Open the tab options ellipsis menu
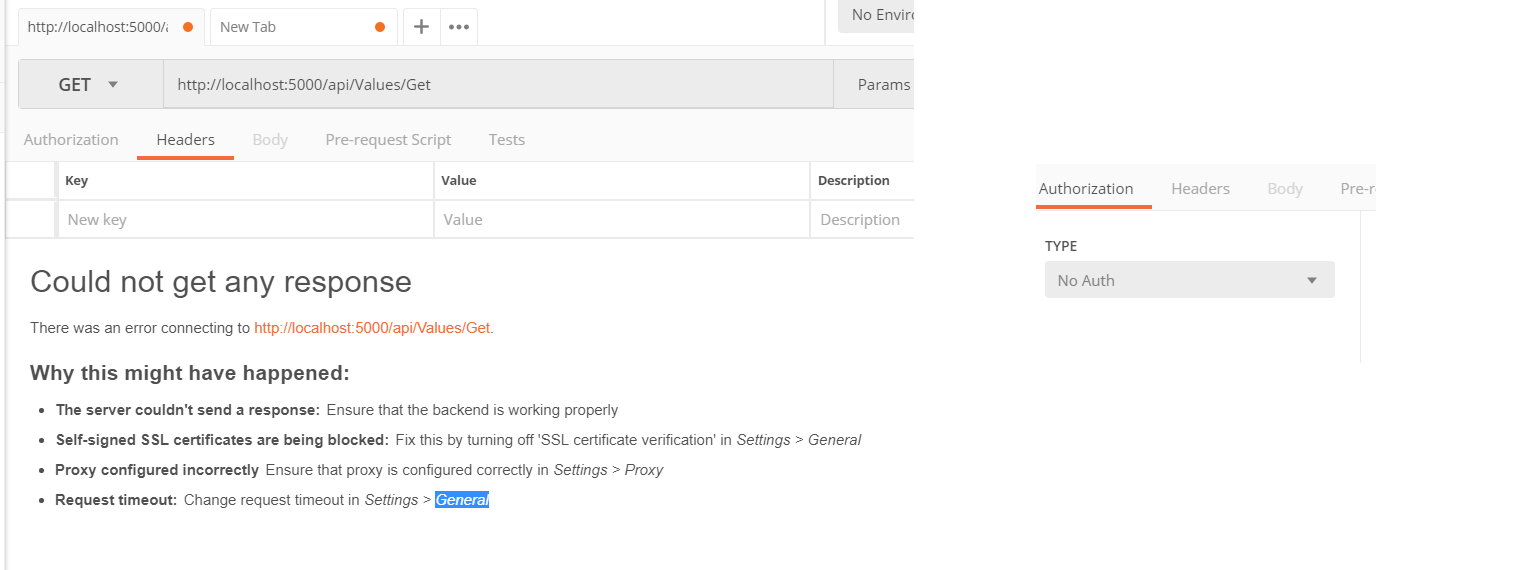1523x570 pixels. click(x=459, y=27)
